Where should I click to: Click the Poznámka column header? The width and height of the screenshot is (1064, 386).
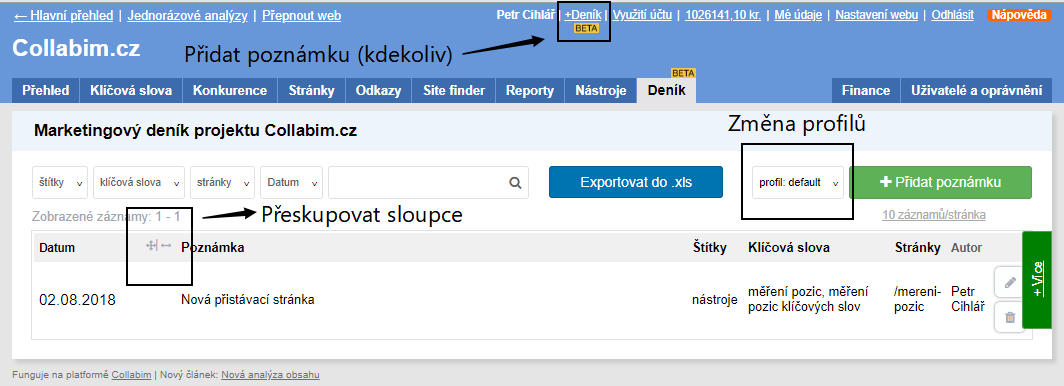pyautogui.click(x=212, y=248)
